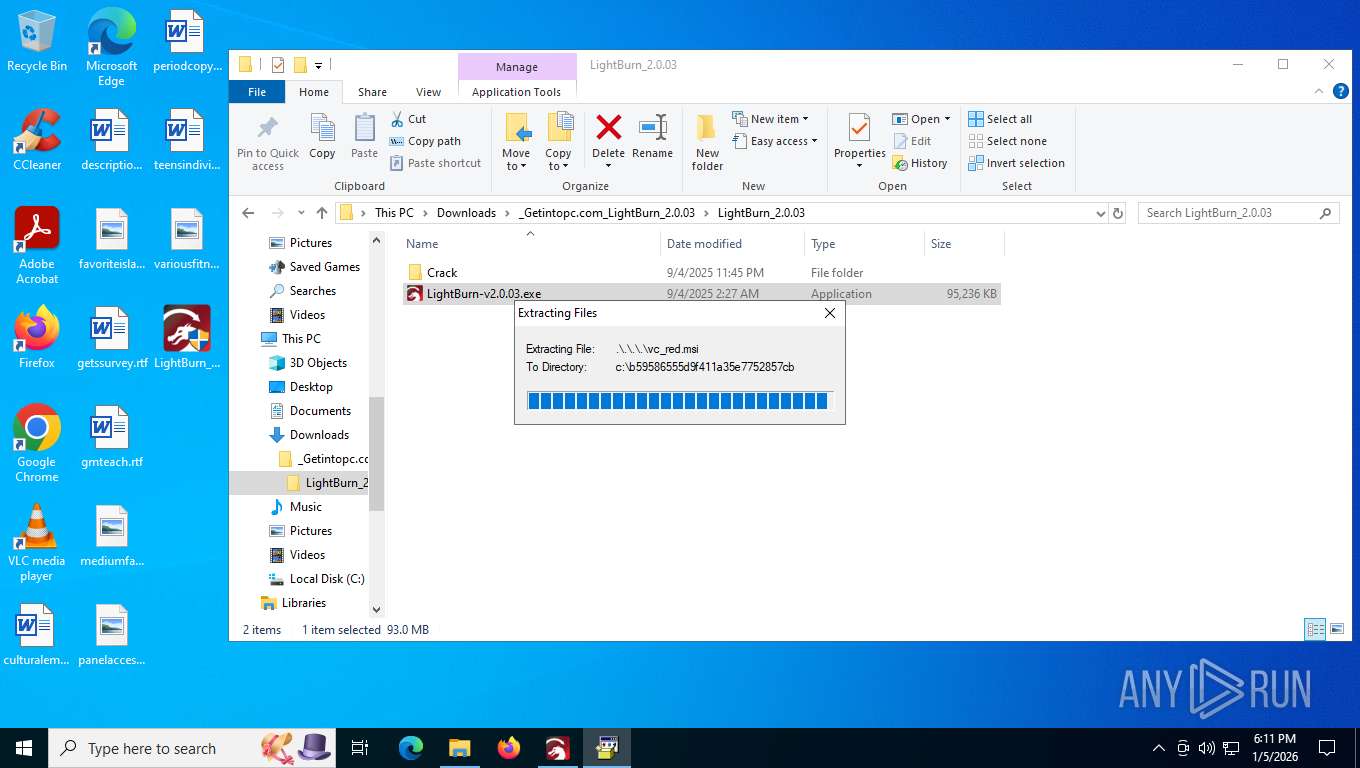Click This PC in the address breadcrumb
Image resolution: width=1360 pixels, height=768 pixels.
point(394,213)
